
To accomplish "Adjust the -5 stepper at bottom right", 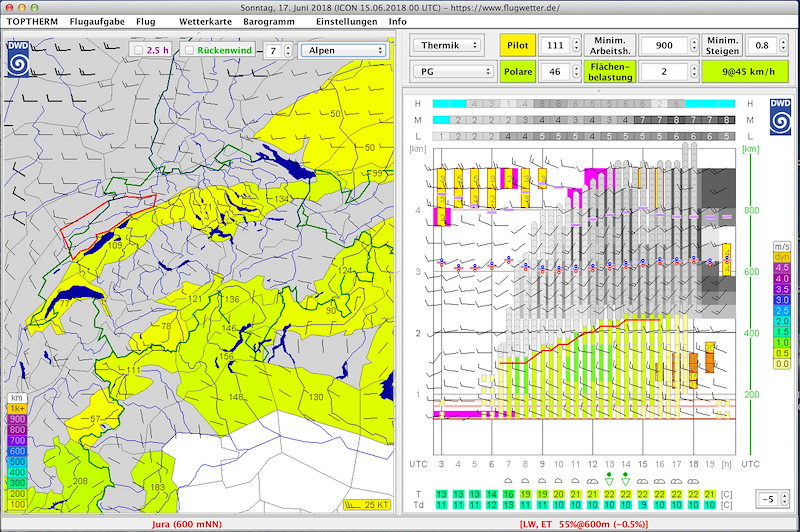I will point(785,498).
